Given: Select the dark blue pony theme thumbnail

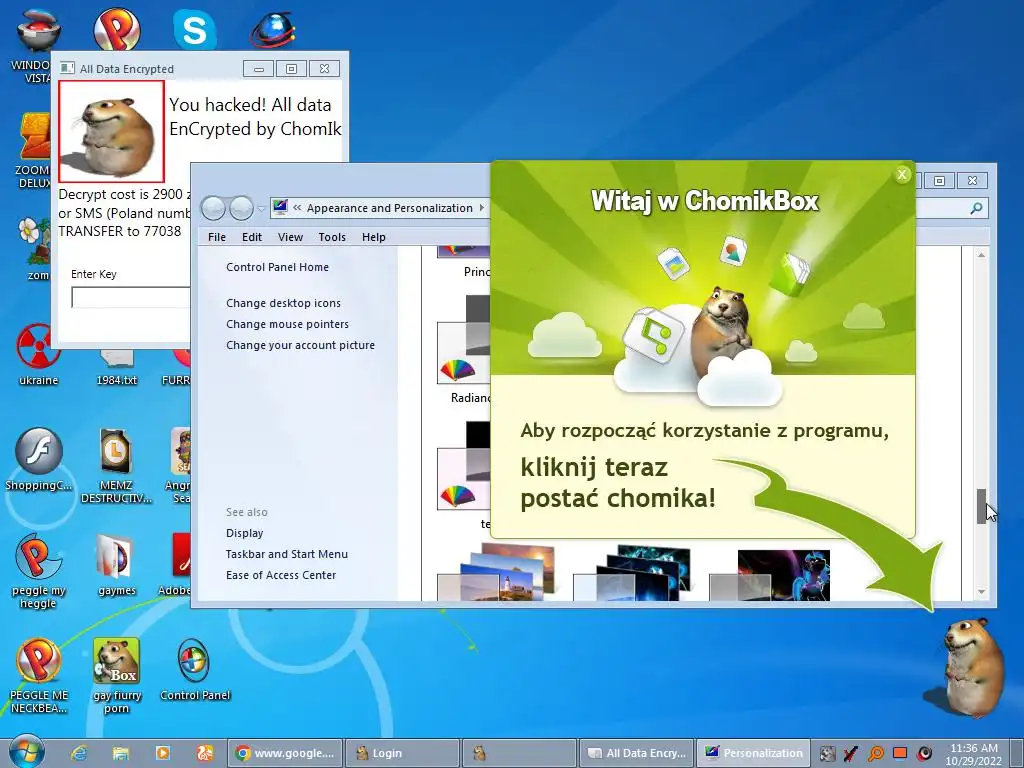Looking at the screenshot, I should pyautogui.click(x=769, y=575).
